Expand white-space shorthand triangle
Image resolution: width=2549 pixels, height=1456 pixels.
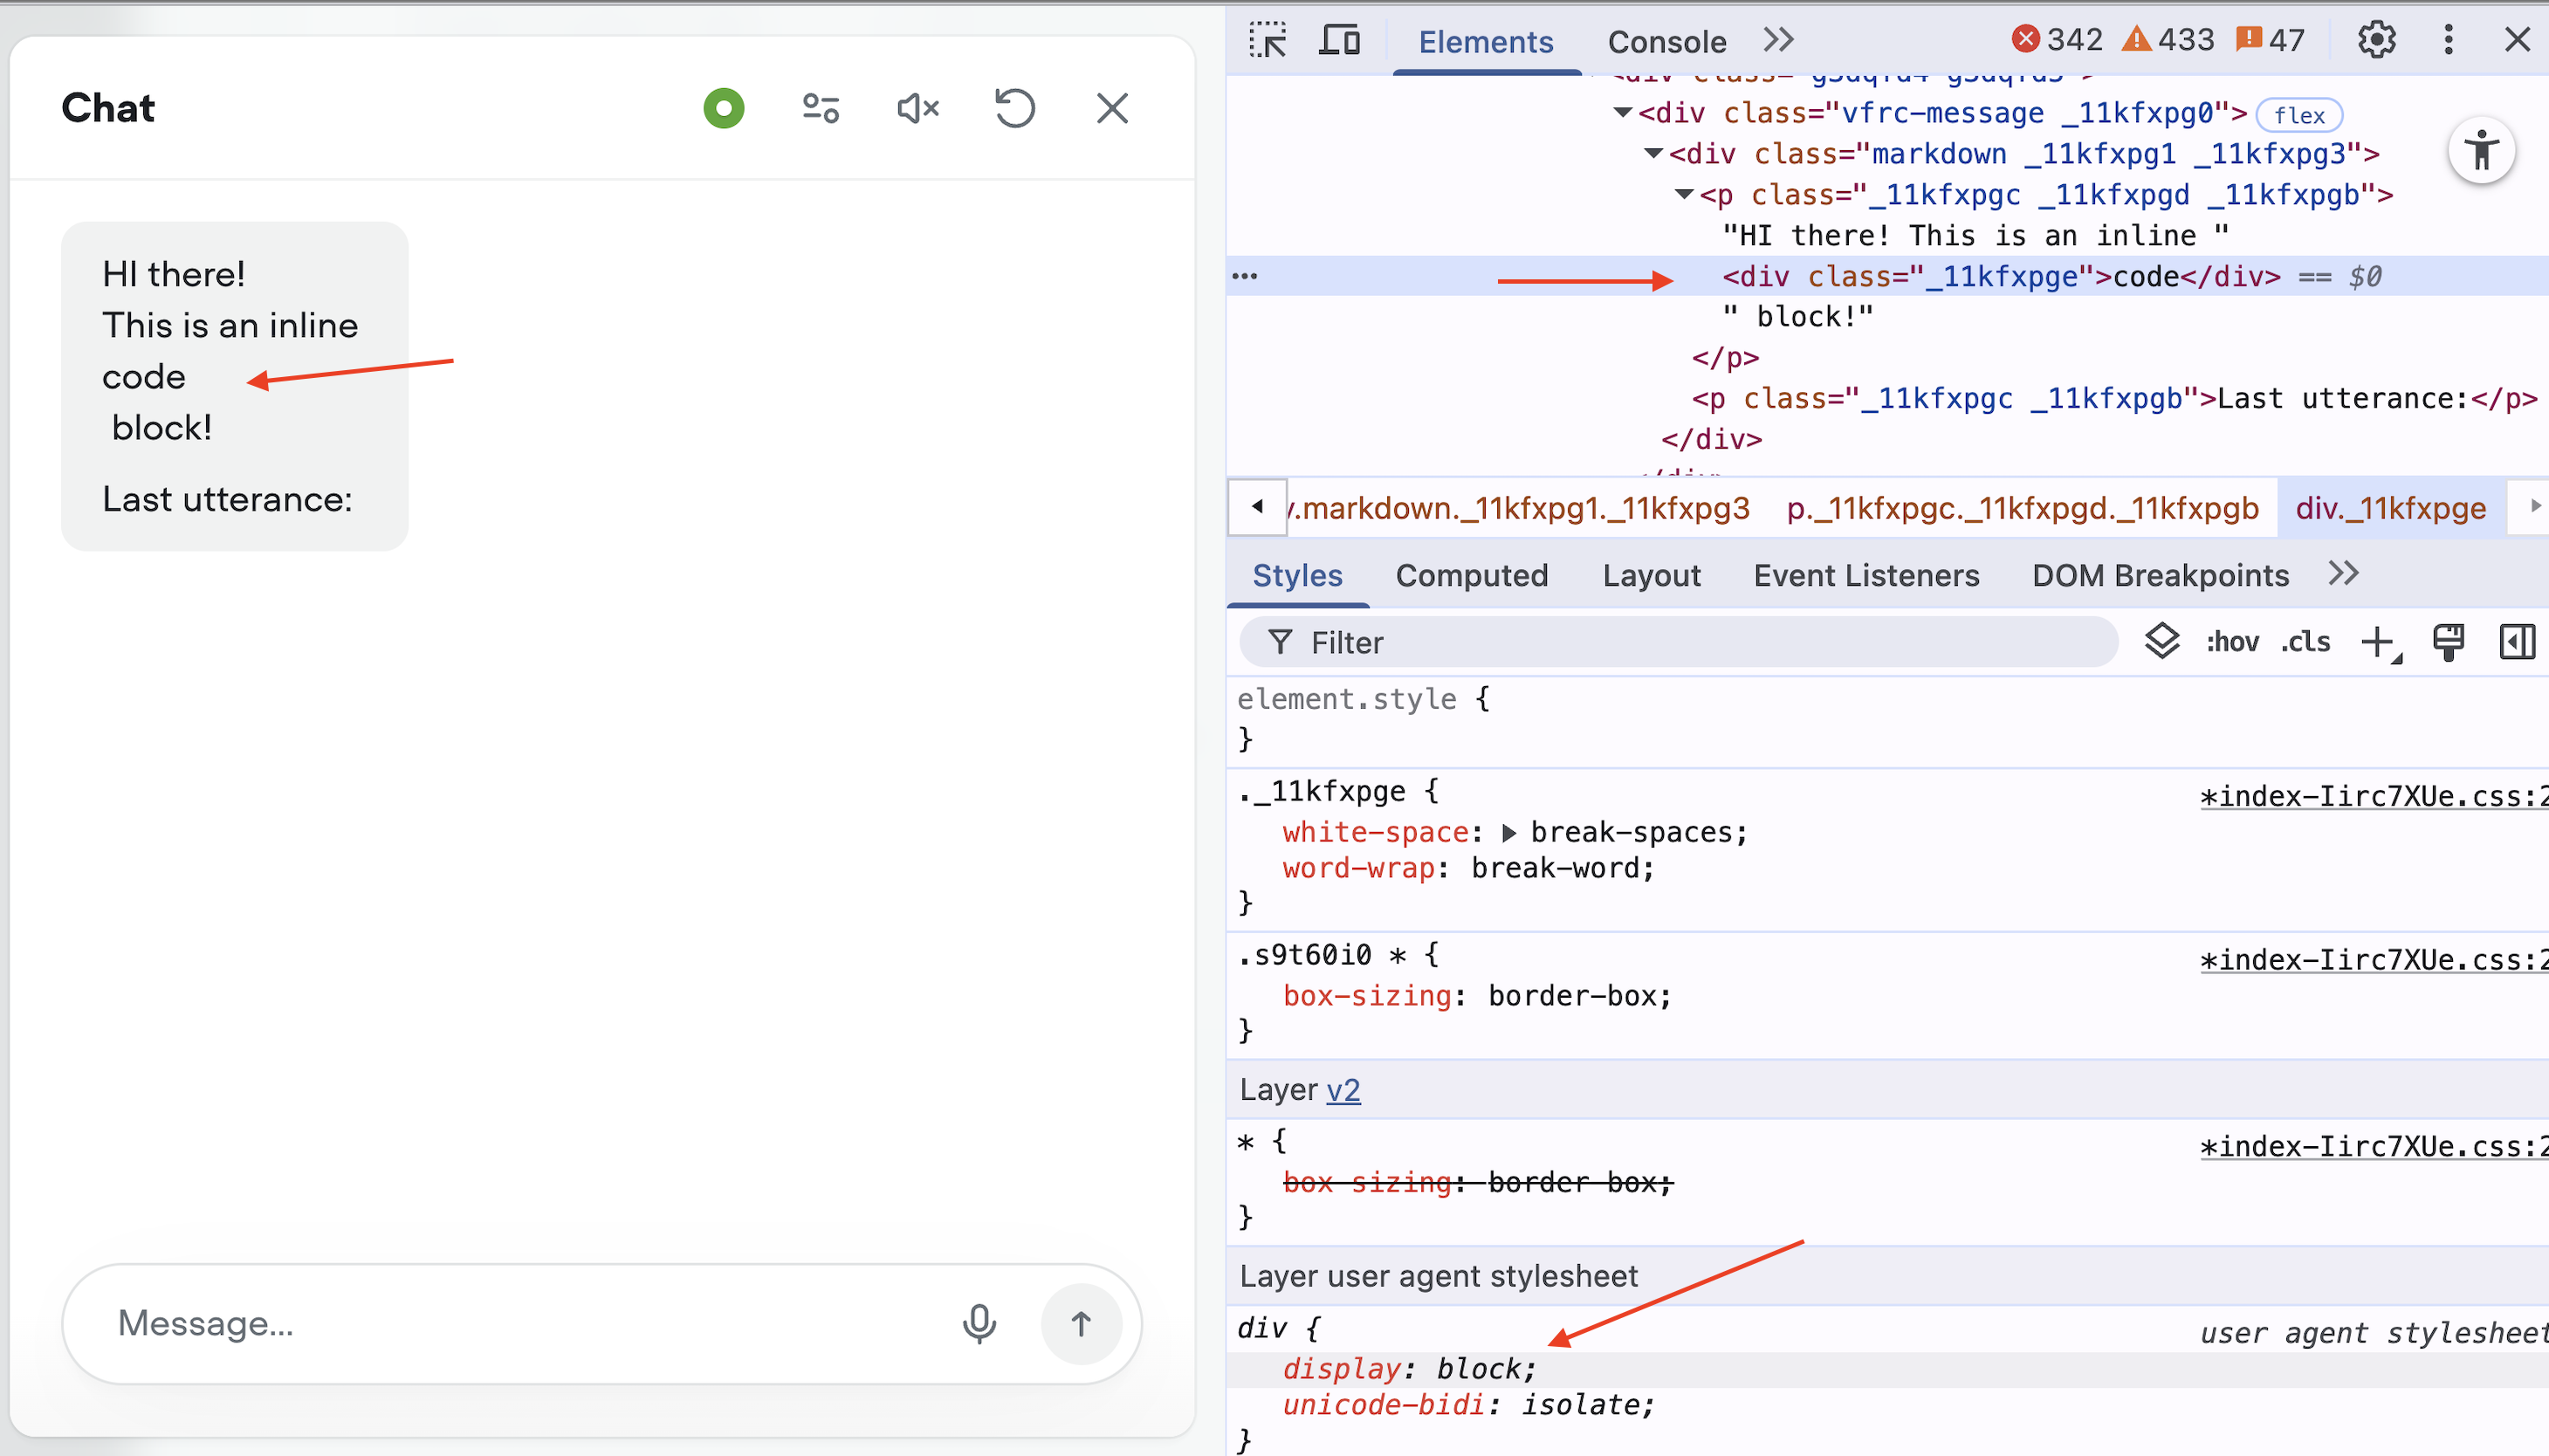1508,833
